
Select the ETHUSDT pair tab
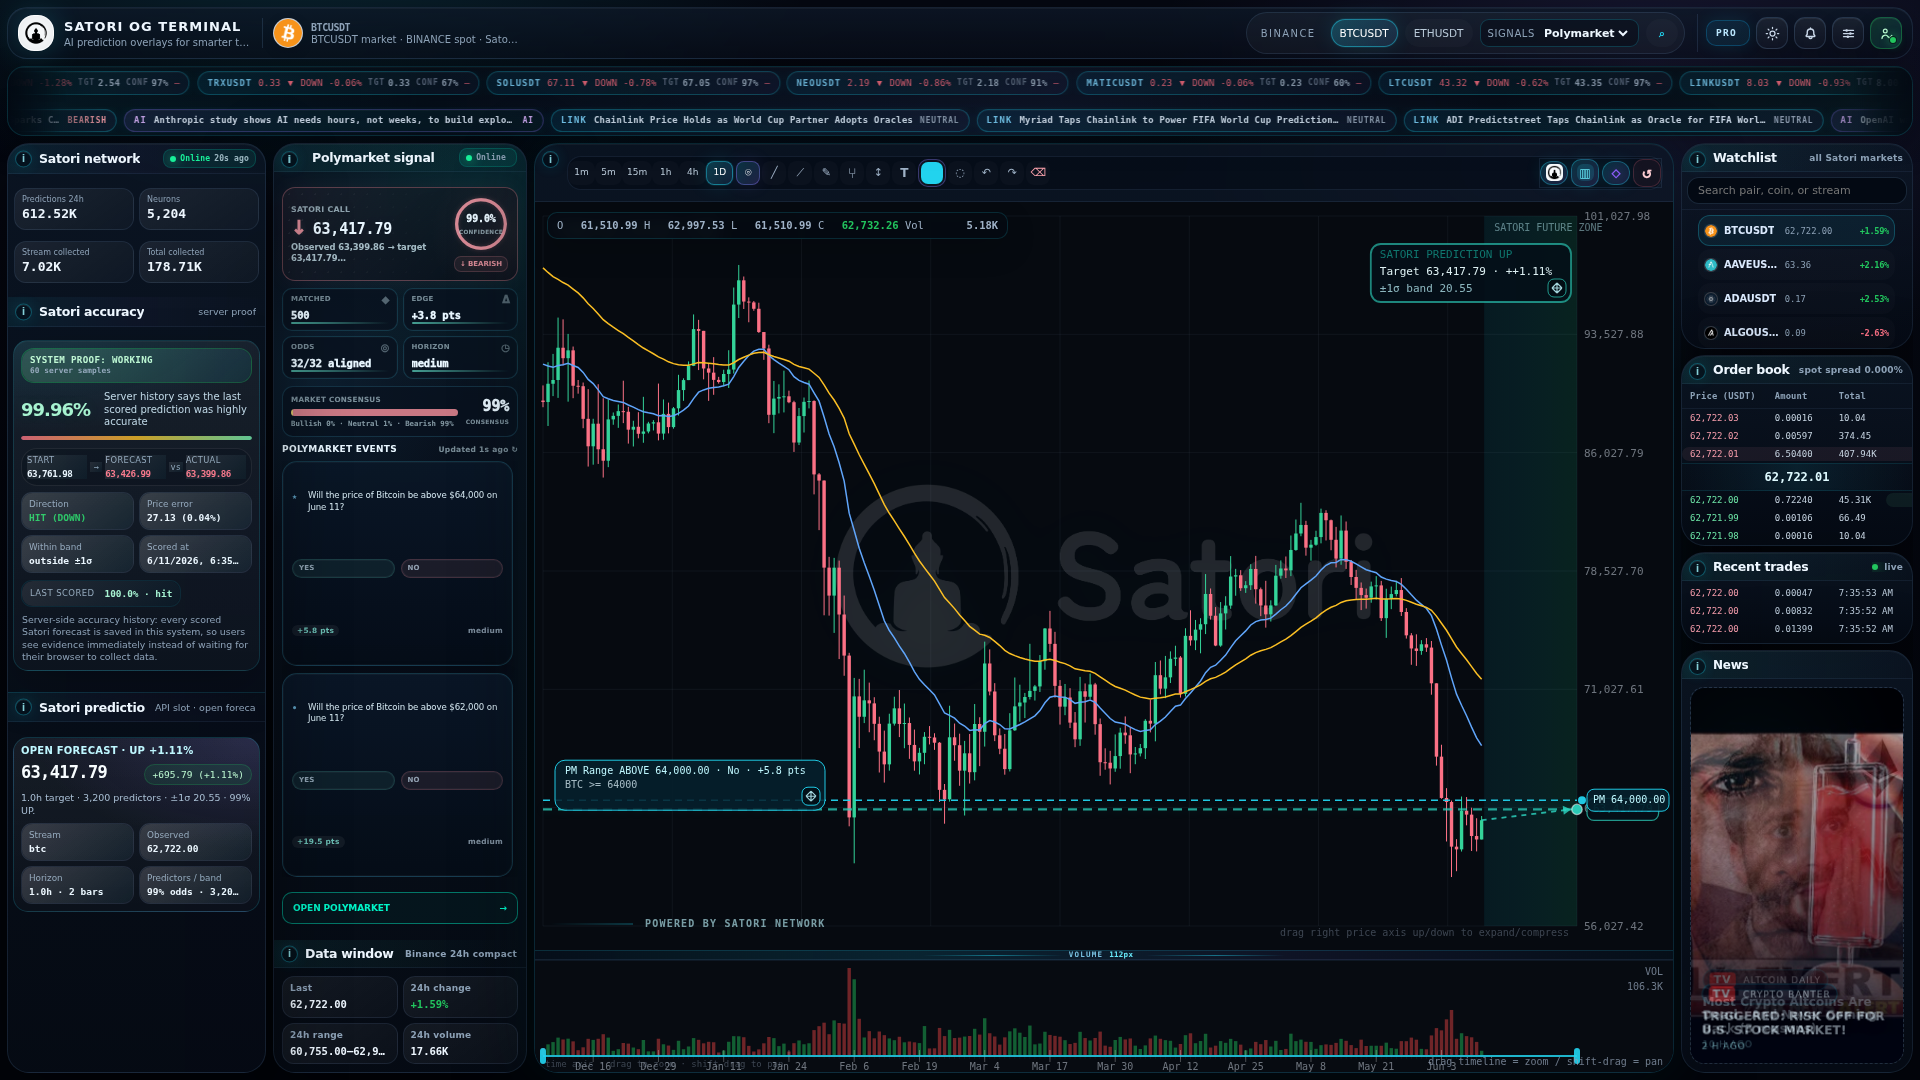click(1438, 33)
